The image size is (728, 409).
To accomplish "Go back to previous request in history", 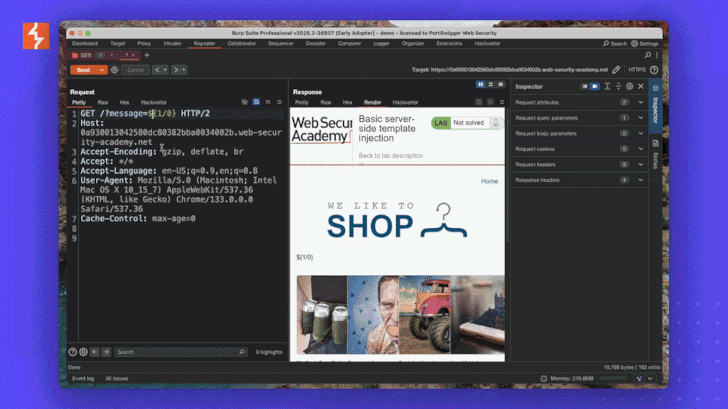I will pos(158,70).
